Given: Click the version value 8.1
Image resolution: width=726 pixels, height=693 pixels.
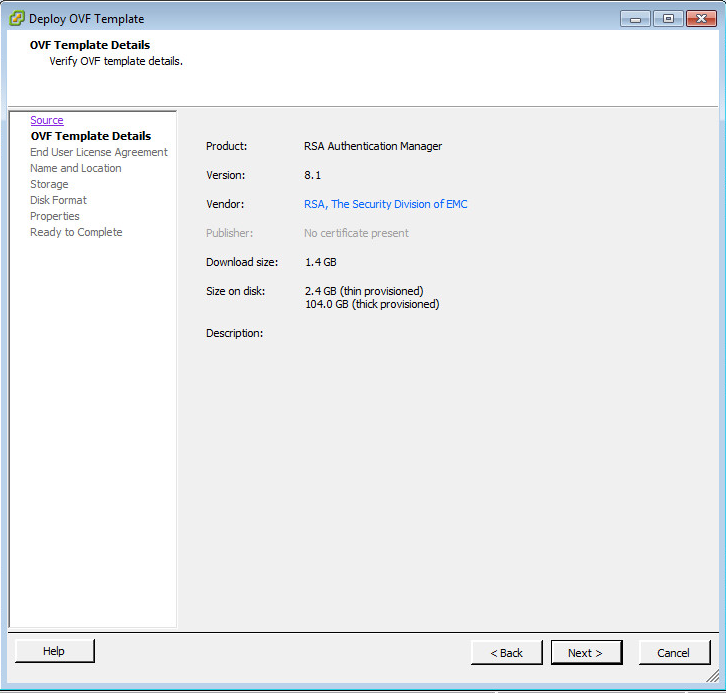Looking at the screenshot, I should coord(313,175).
